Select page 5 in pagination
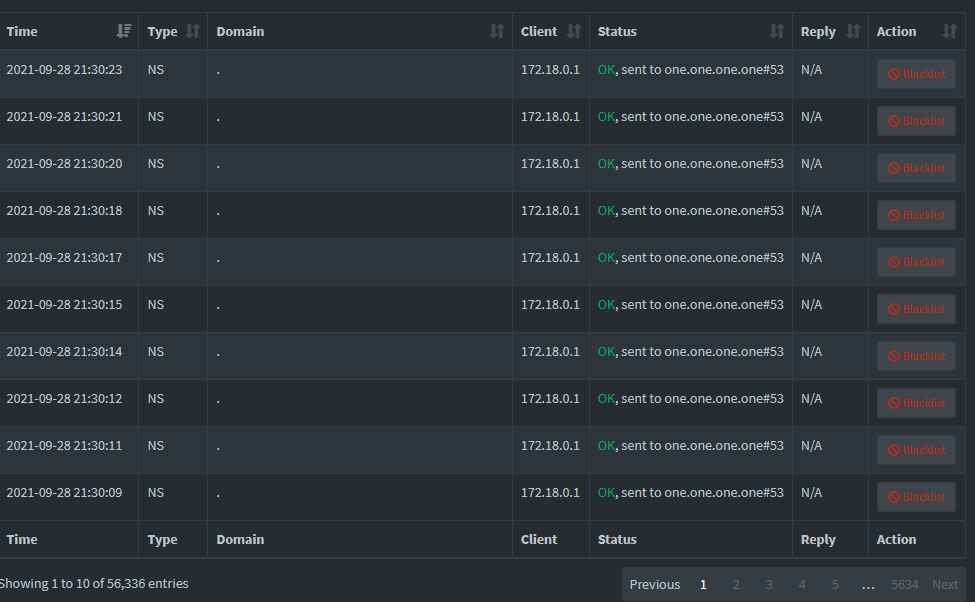The width and height of the screenshot is (975, 602). pos(834,585)
